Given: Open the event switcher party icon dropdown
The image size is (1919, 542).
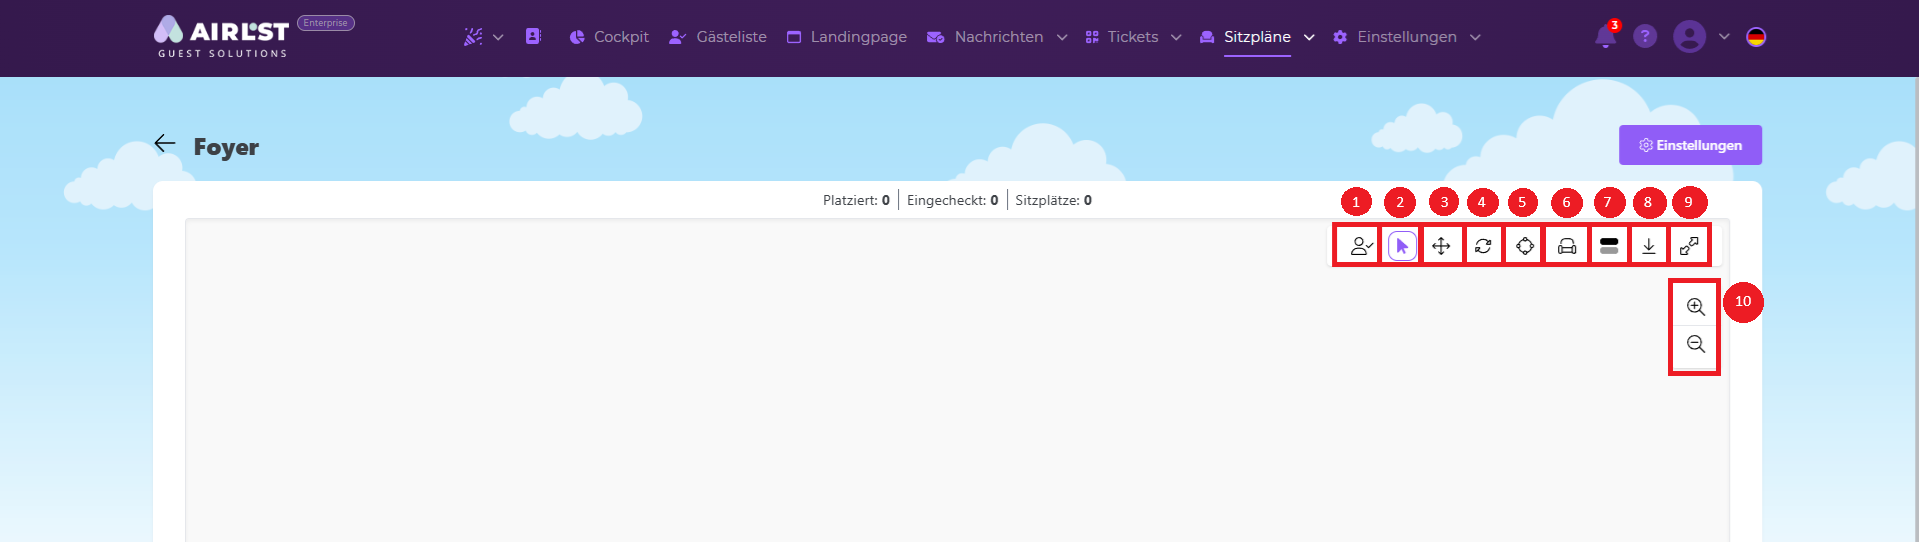Looking at the screenshot, I should coord(483,37).
